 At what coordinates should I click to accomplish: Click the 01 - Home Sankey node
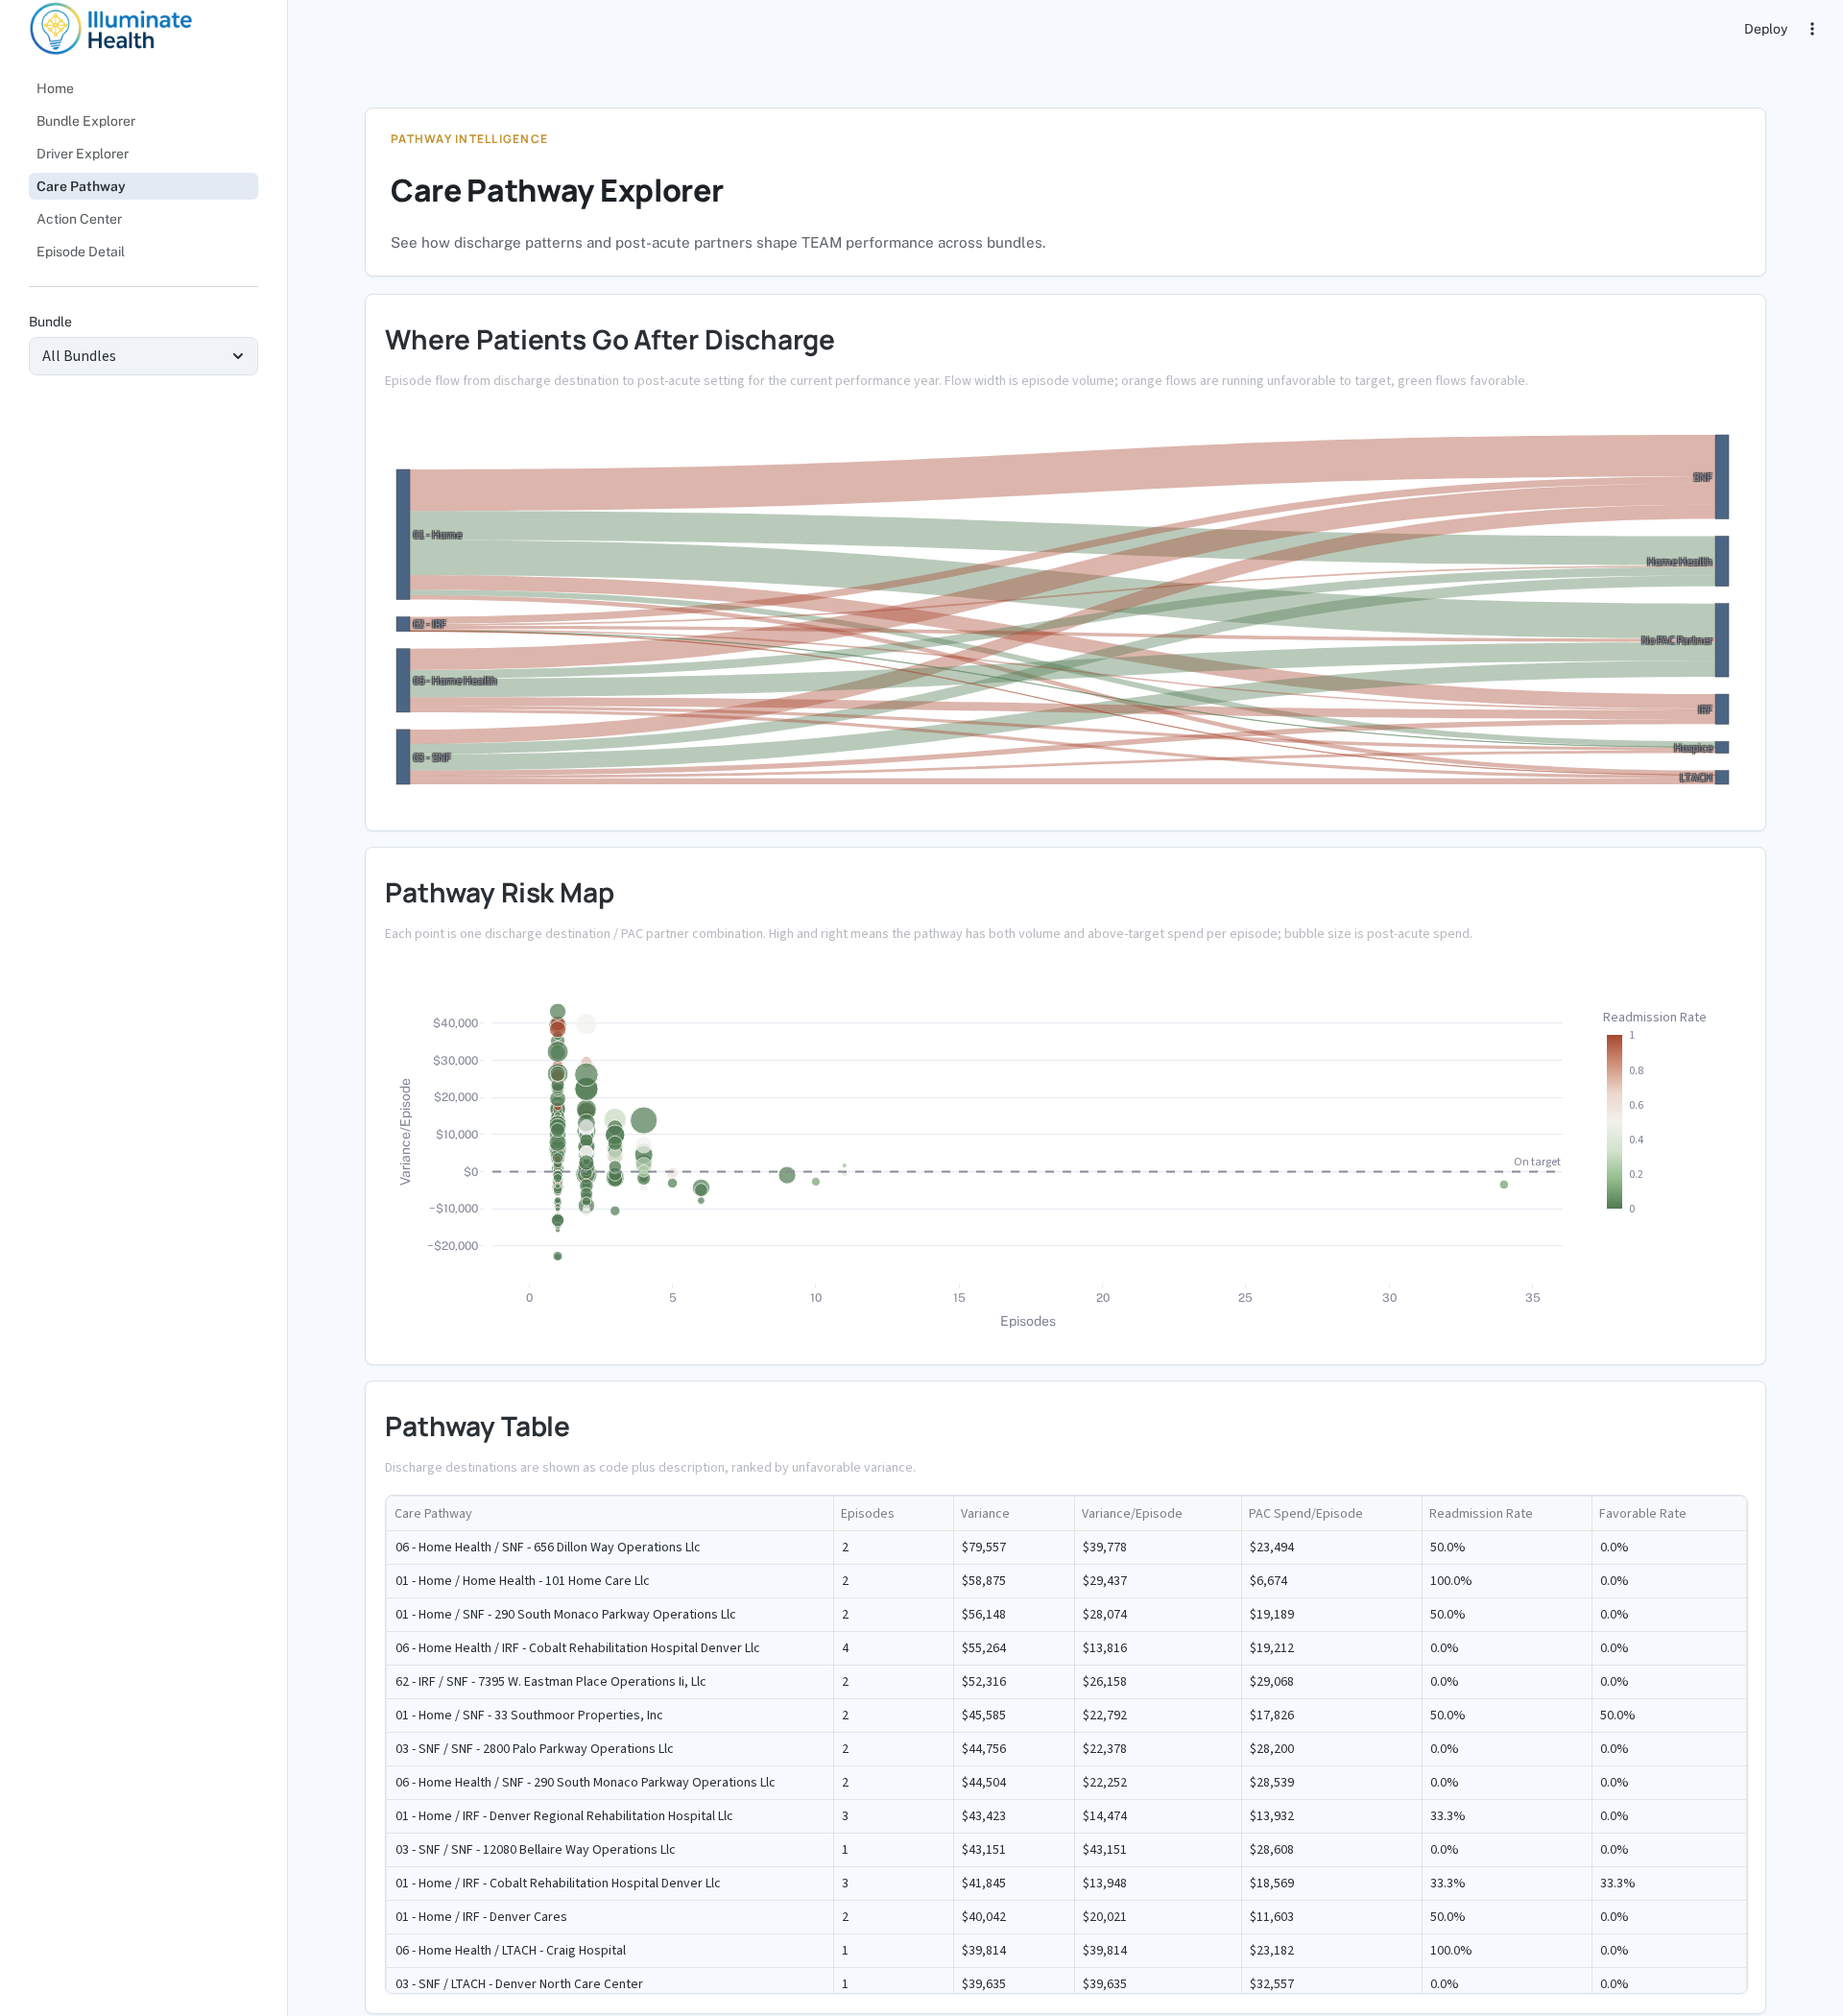point(403,534)
